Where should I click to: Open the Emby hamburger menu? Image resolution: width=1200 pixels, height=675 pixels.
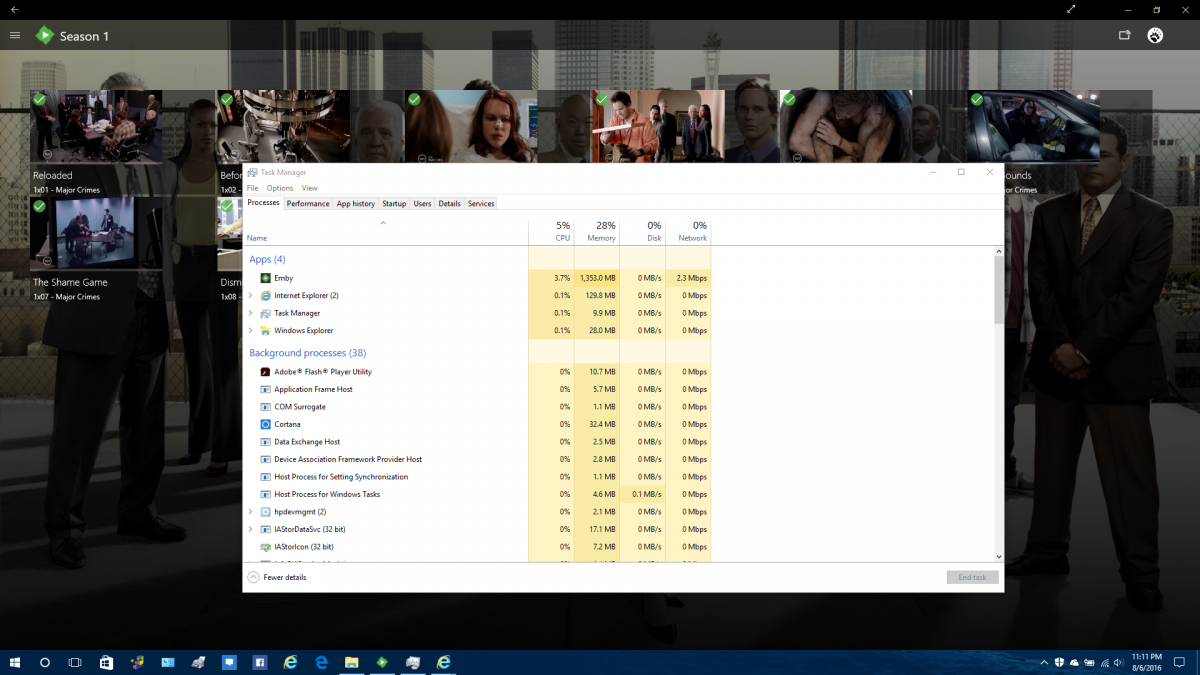pos(15,36)
